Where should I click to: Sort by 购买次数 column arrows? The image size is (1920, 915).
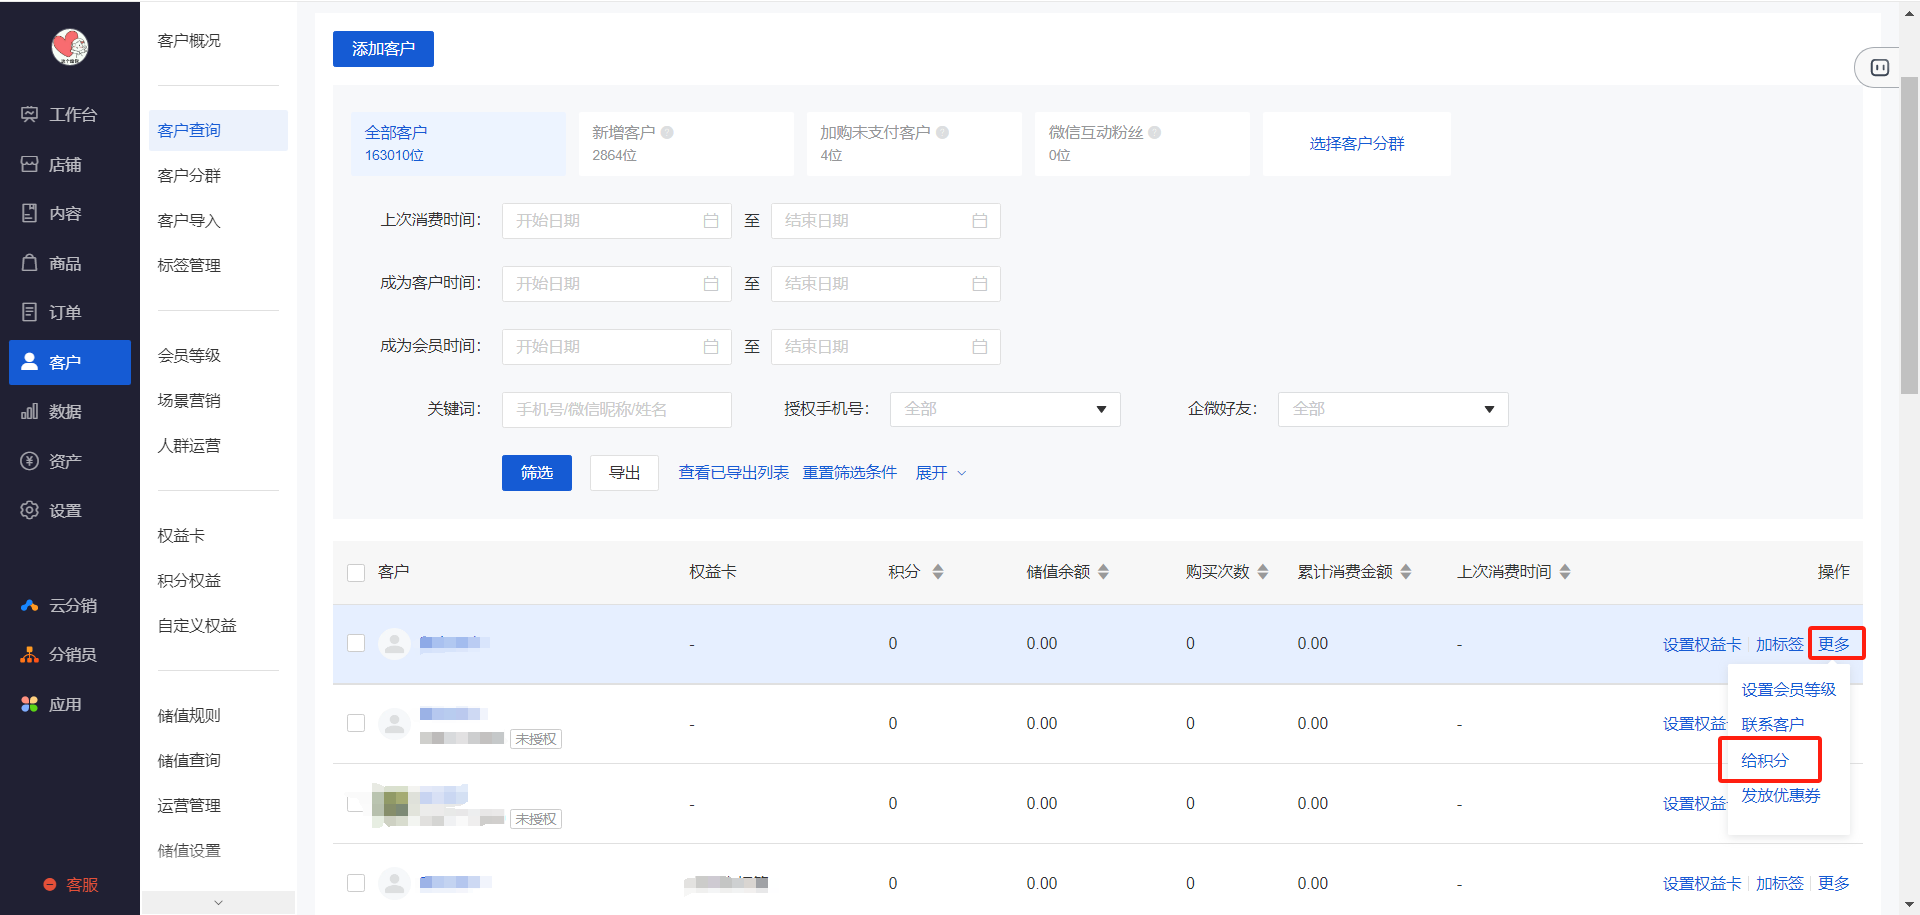(1263, 572)
